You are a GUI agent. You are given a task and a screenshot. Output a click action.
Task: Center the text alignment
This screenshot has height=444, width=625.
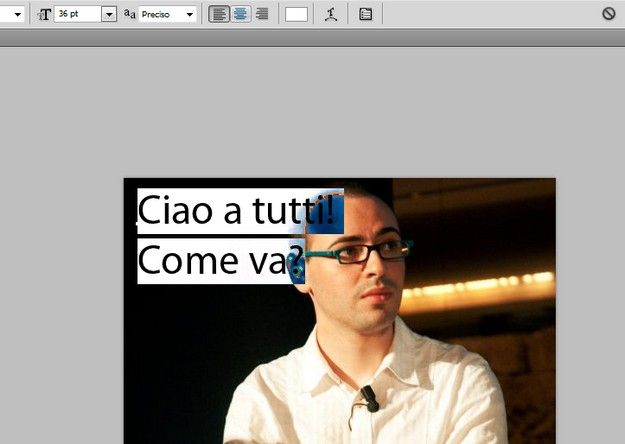click(240, 14)
